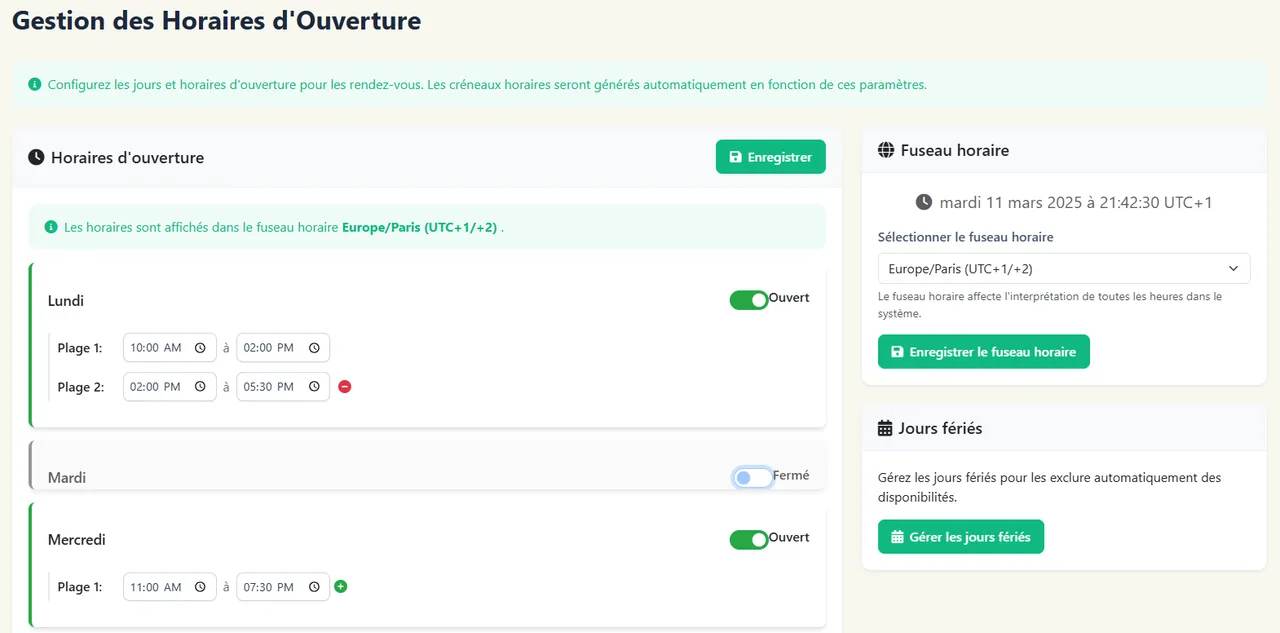1280x633 pixels.
Task: Edit Lundi Plage 1 end time 02:00 PM
Action: tap(283, 348)
